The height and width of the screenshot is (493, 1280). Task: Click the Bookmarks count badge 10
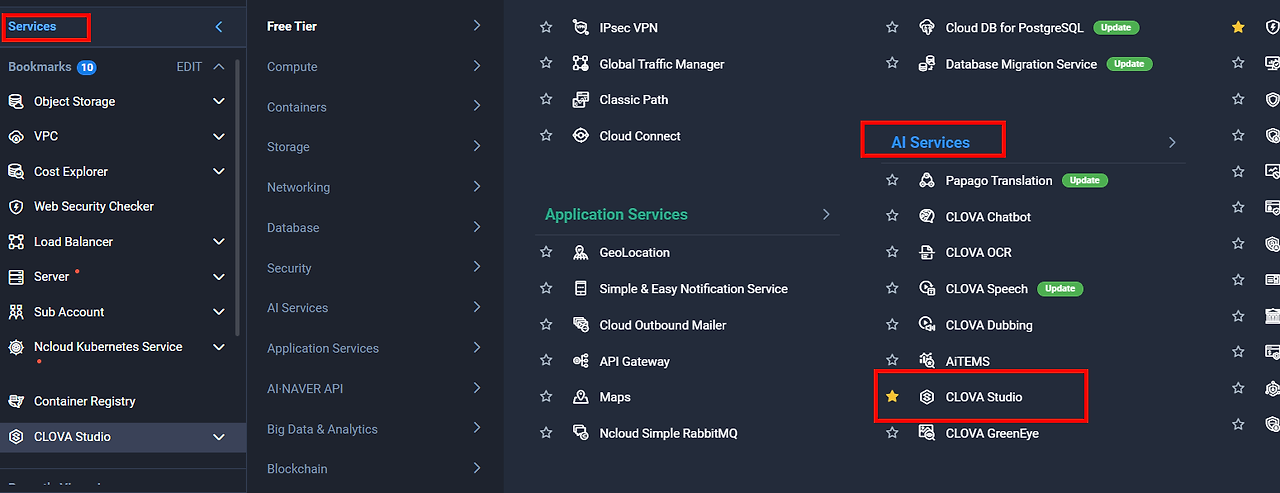87,67
